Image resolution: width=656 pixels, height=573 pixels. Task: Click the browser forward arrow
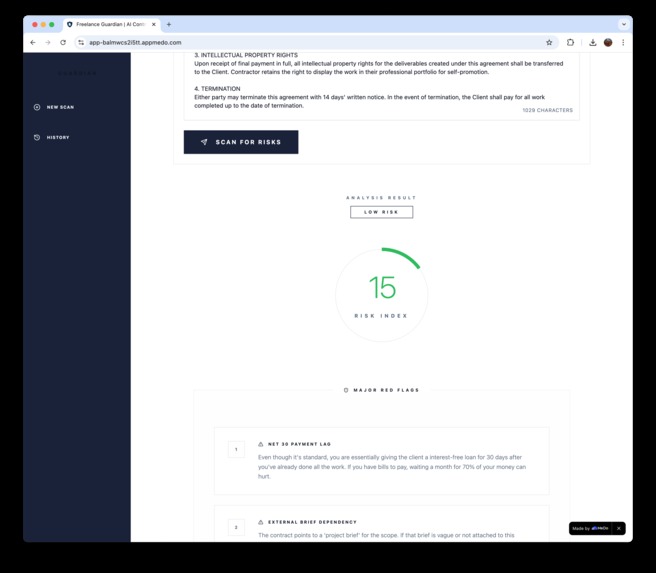(48, 42)
